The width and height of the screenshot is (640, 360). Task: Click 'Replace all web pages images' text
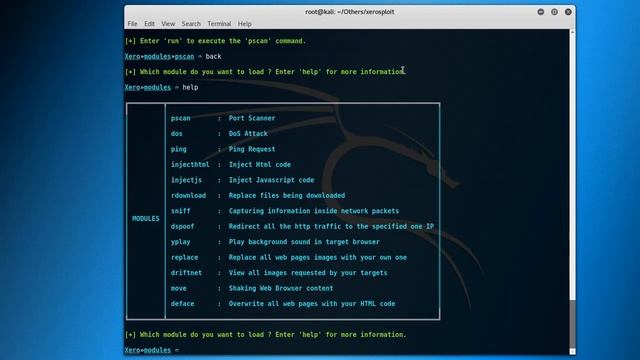pos(283,258)
